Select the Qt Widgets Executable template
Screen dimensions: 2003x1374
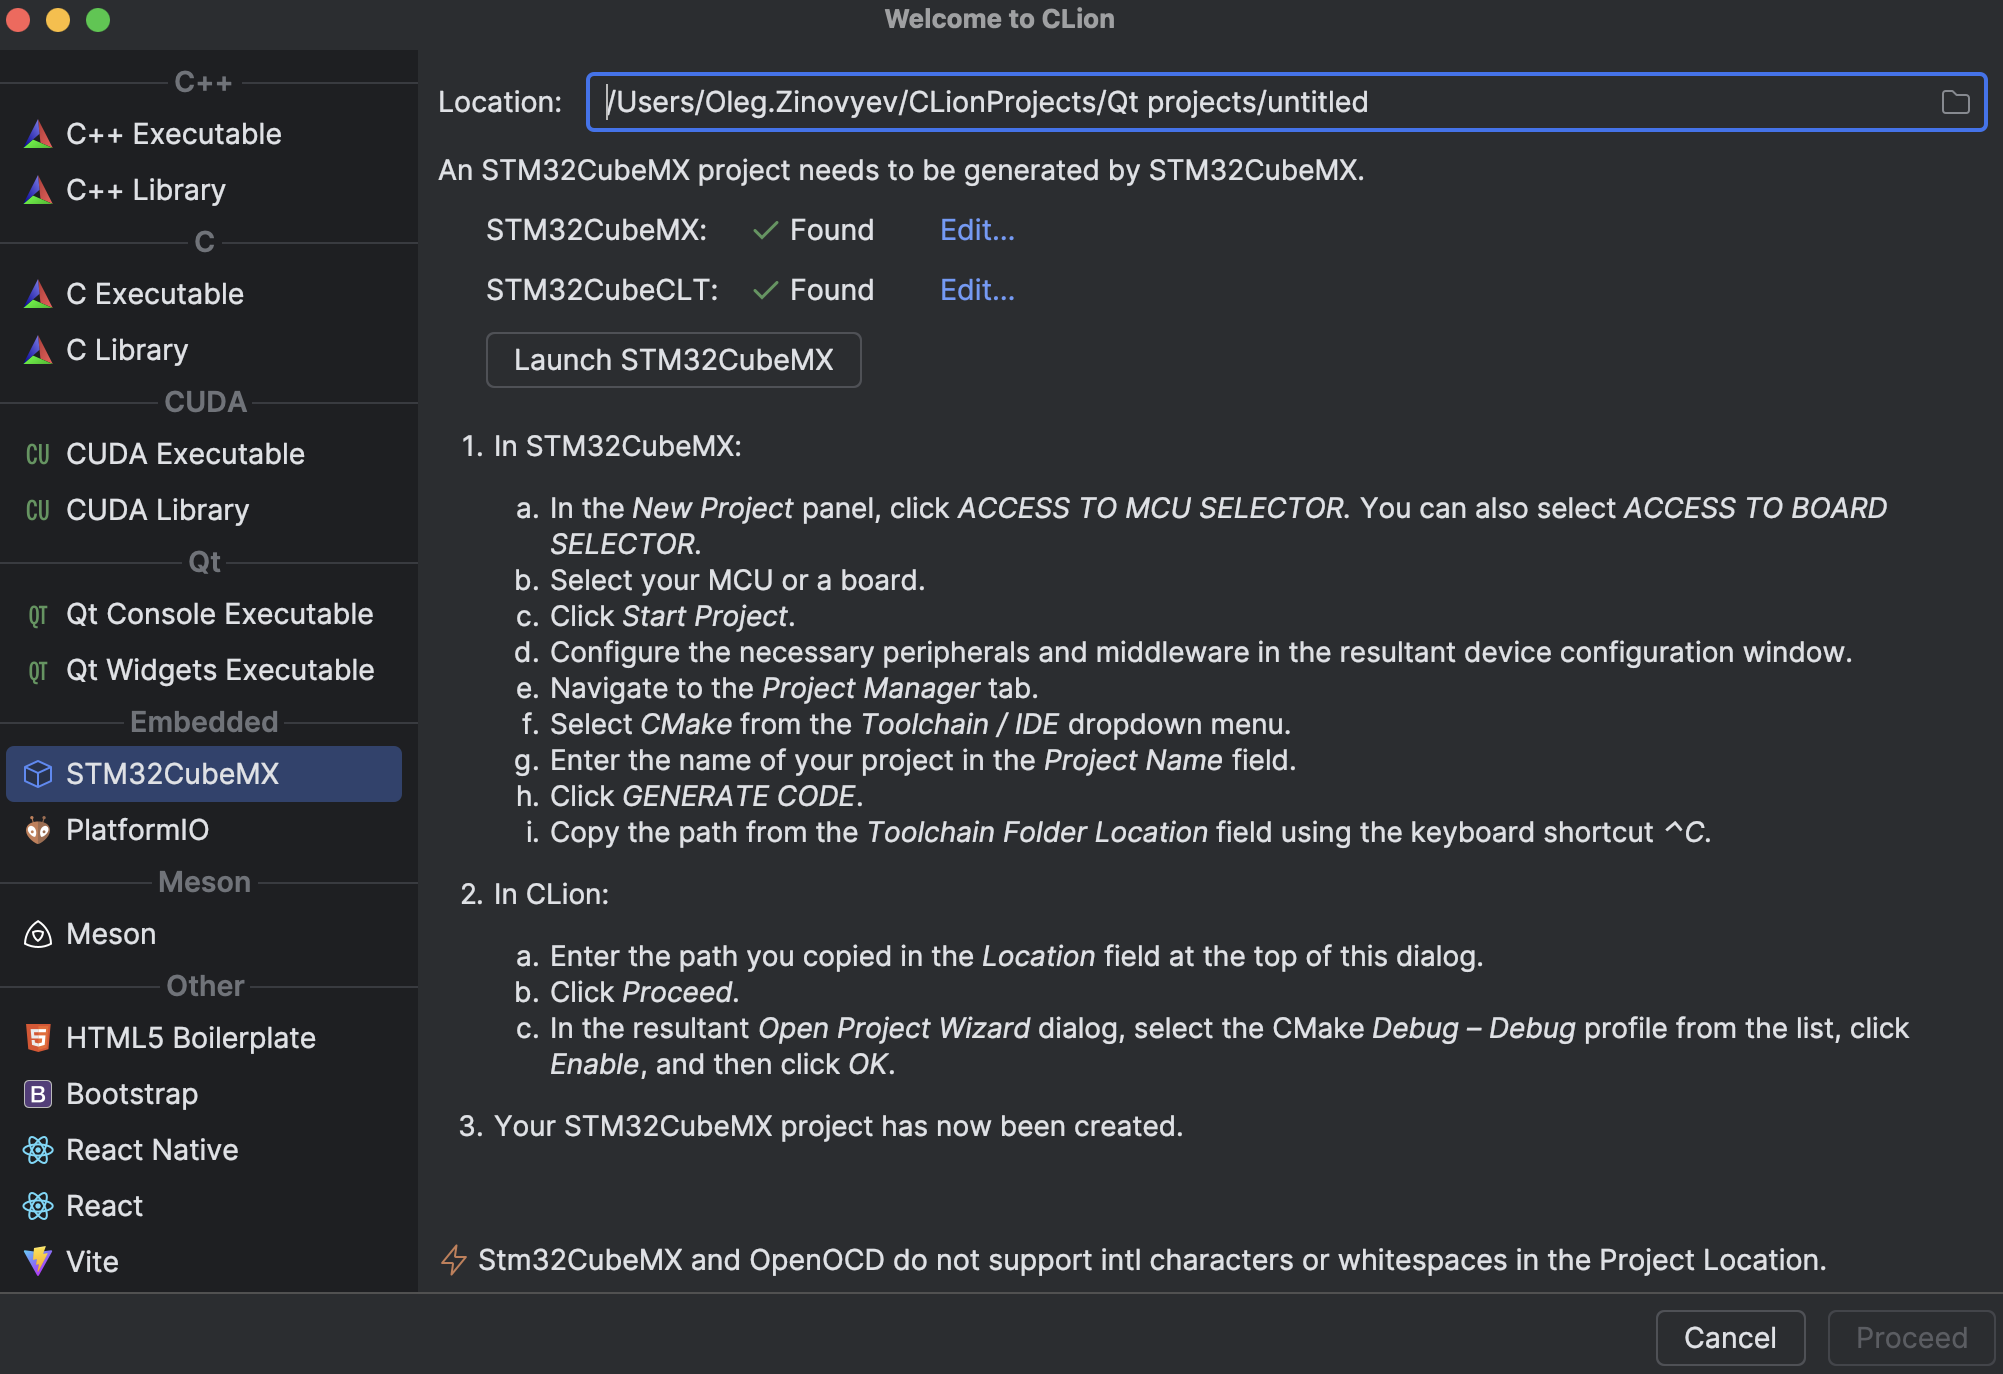pos(220,669)
